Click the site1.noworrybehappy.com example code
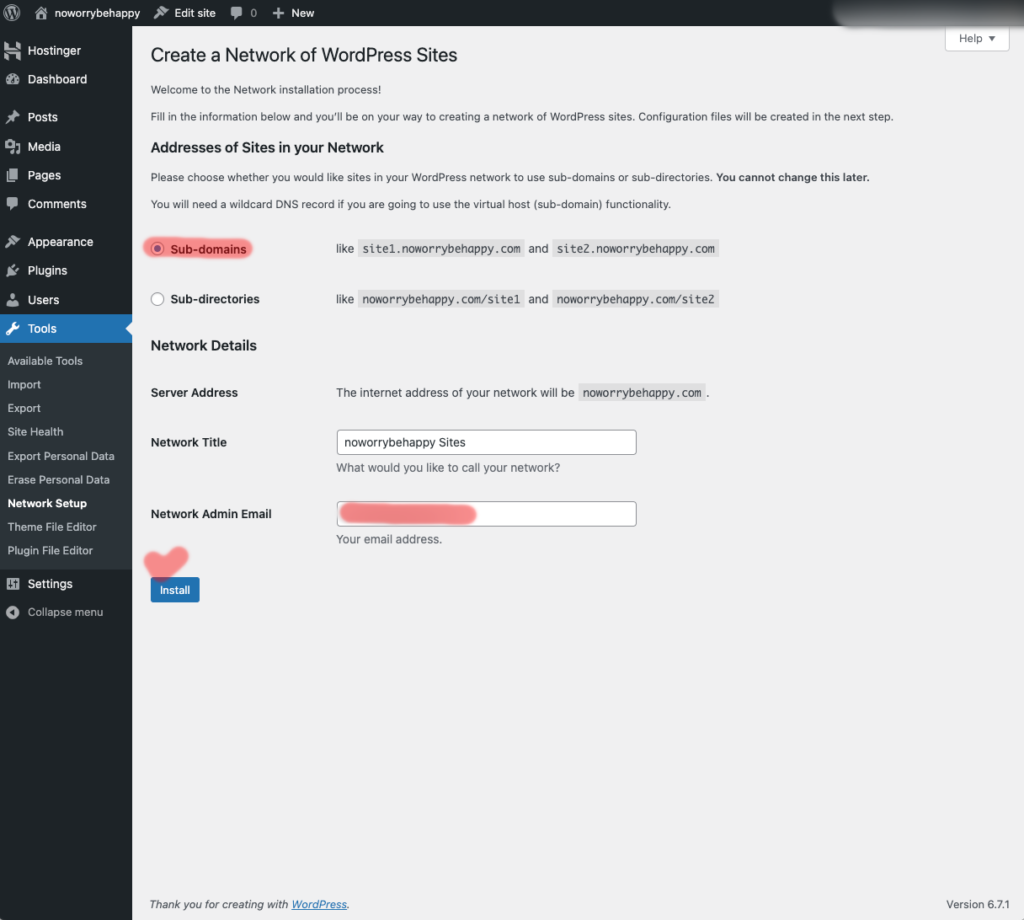1024x920 pixels. 441,249
